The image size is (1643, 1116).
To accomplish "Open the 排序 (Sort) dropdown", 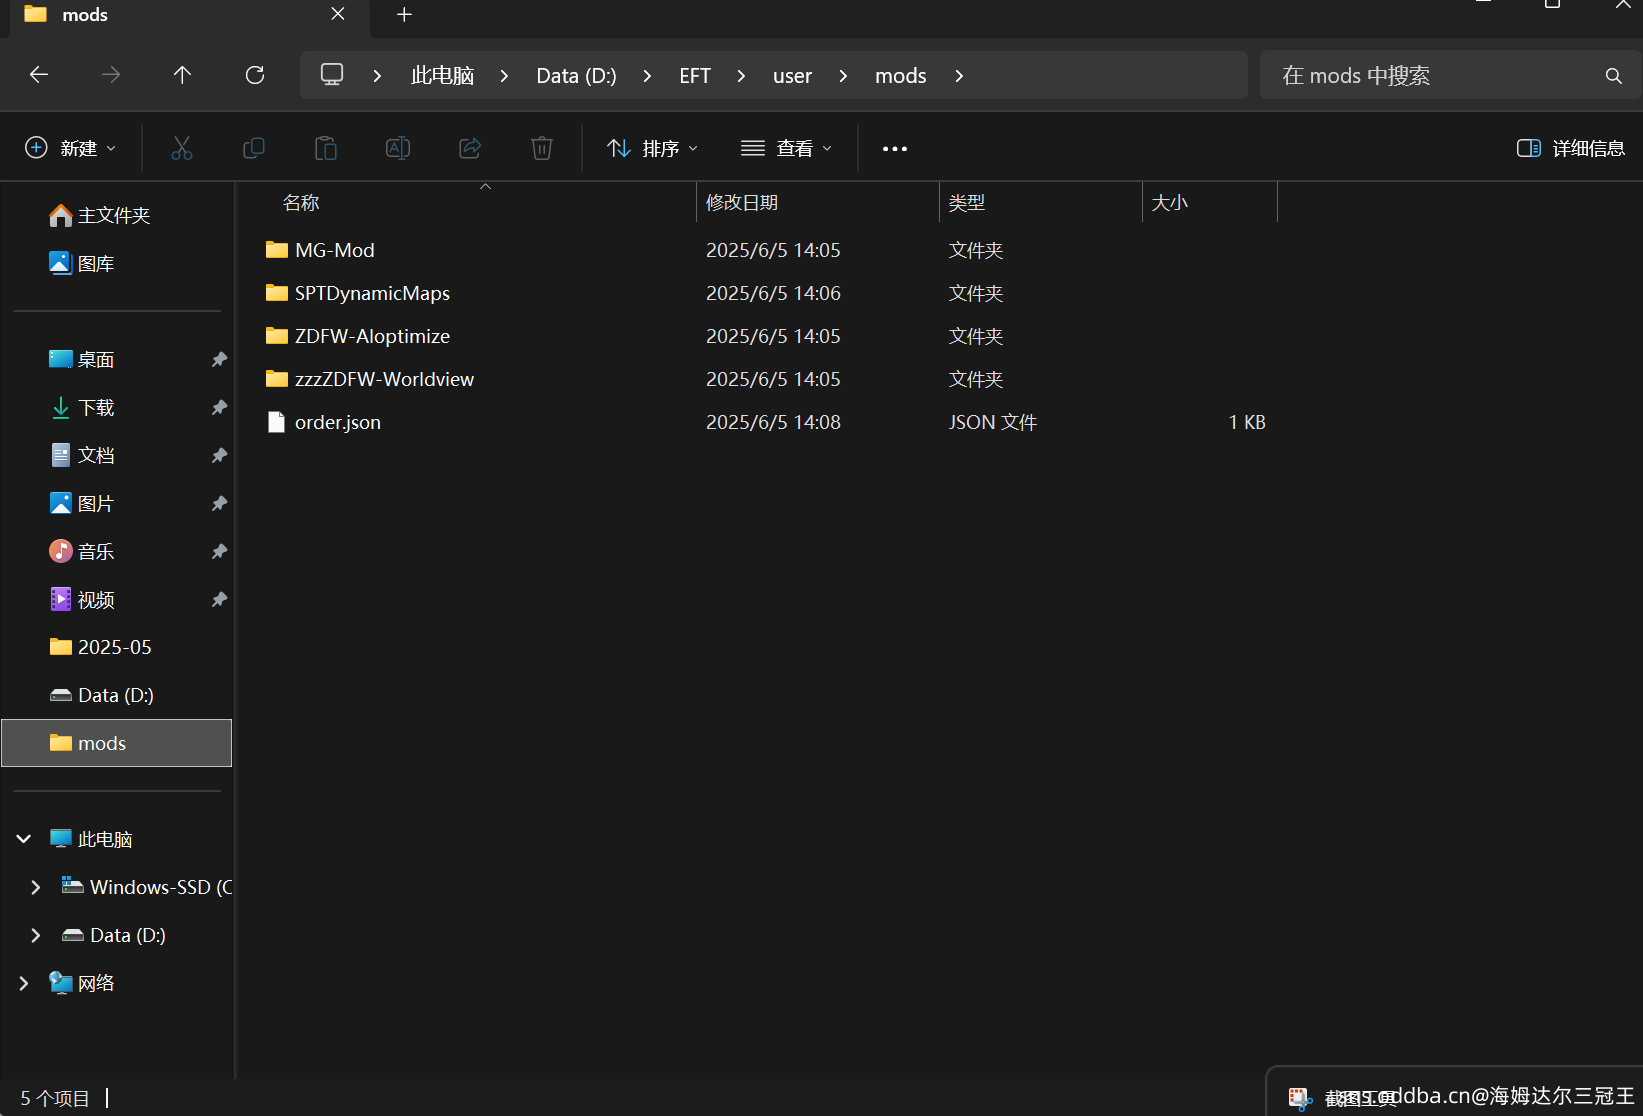I will click(652, 148).
